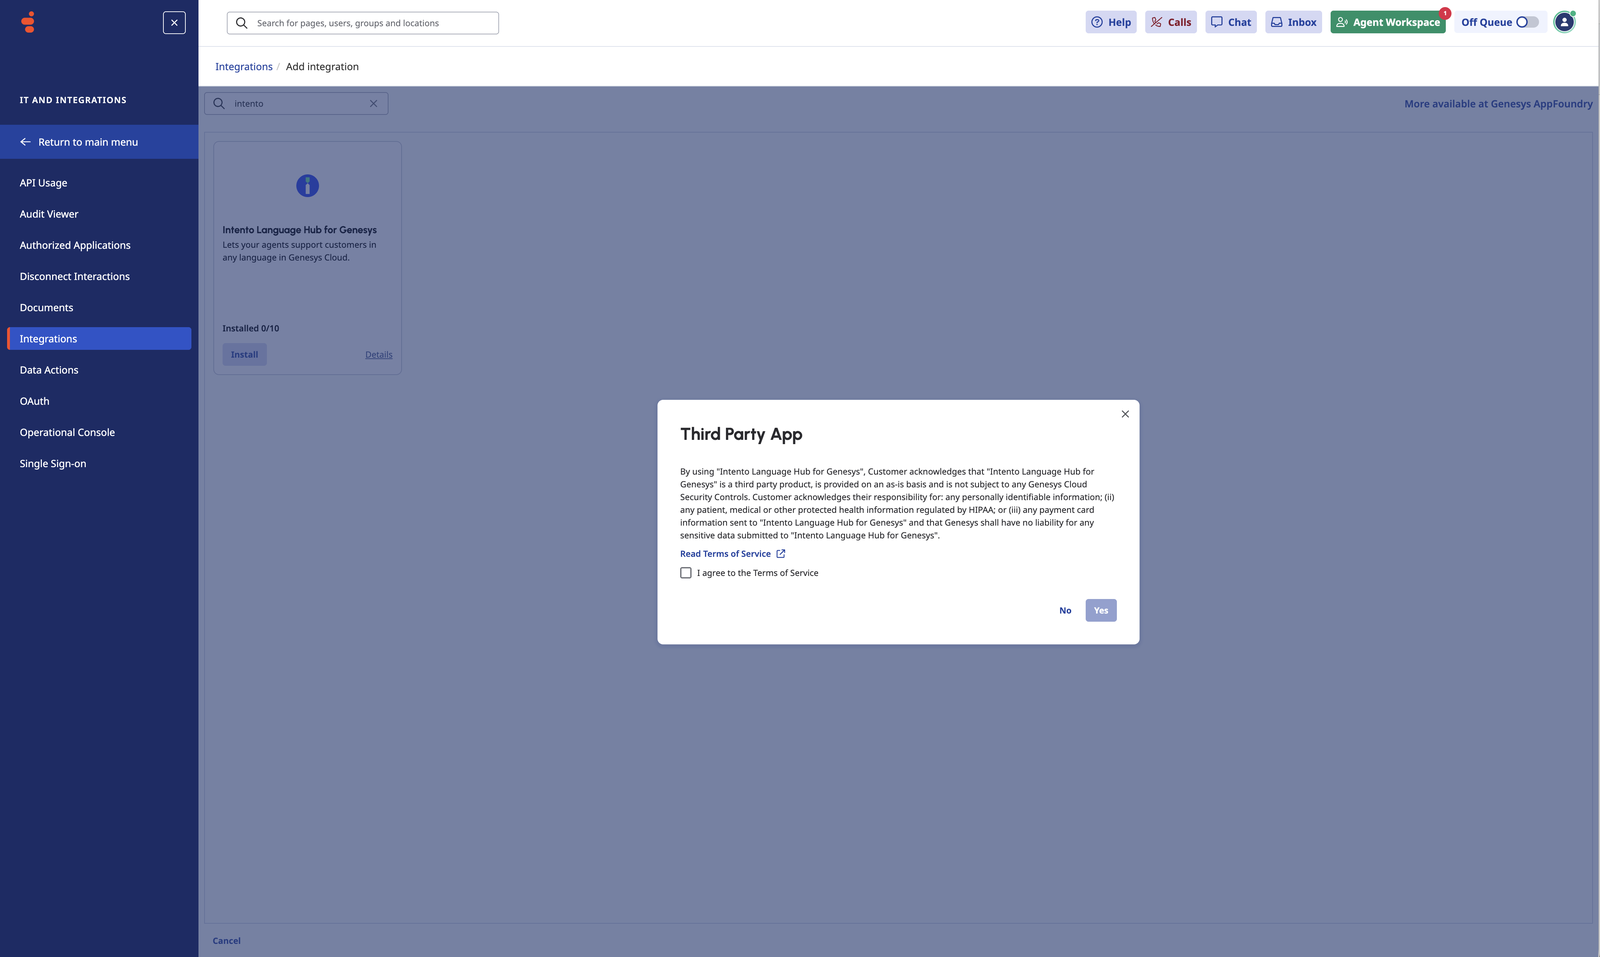Open the user profile avatar icon
Image resolution: width=1600 pixels, height=957 pixels.
pyautogui.click(x=1565, y=22)
